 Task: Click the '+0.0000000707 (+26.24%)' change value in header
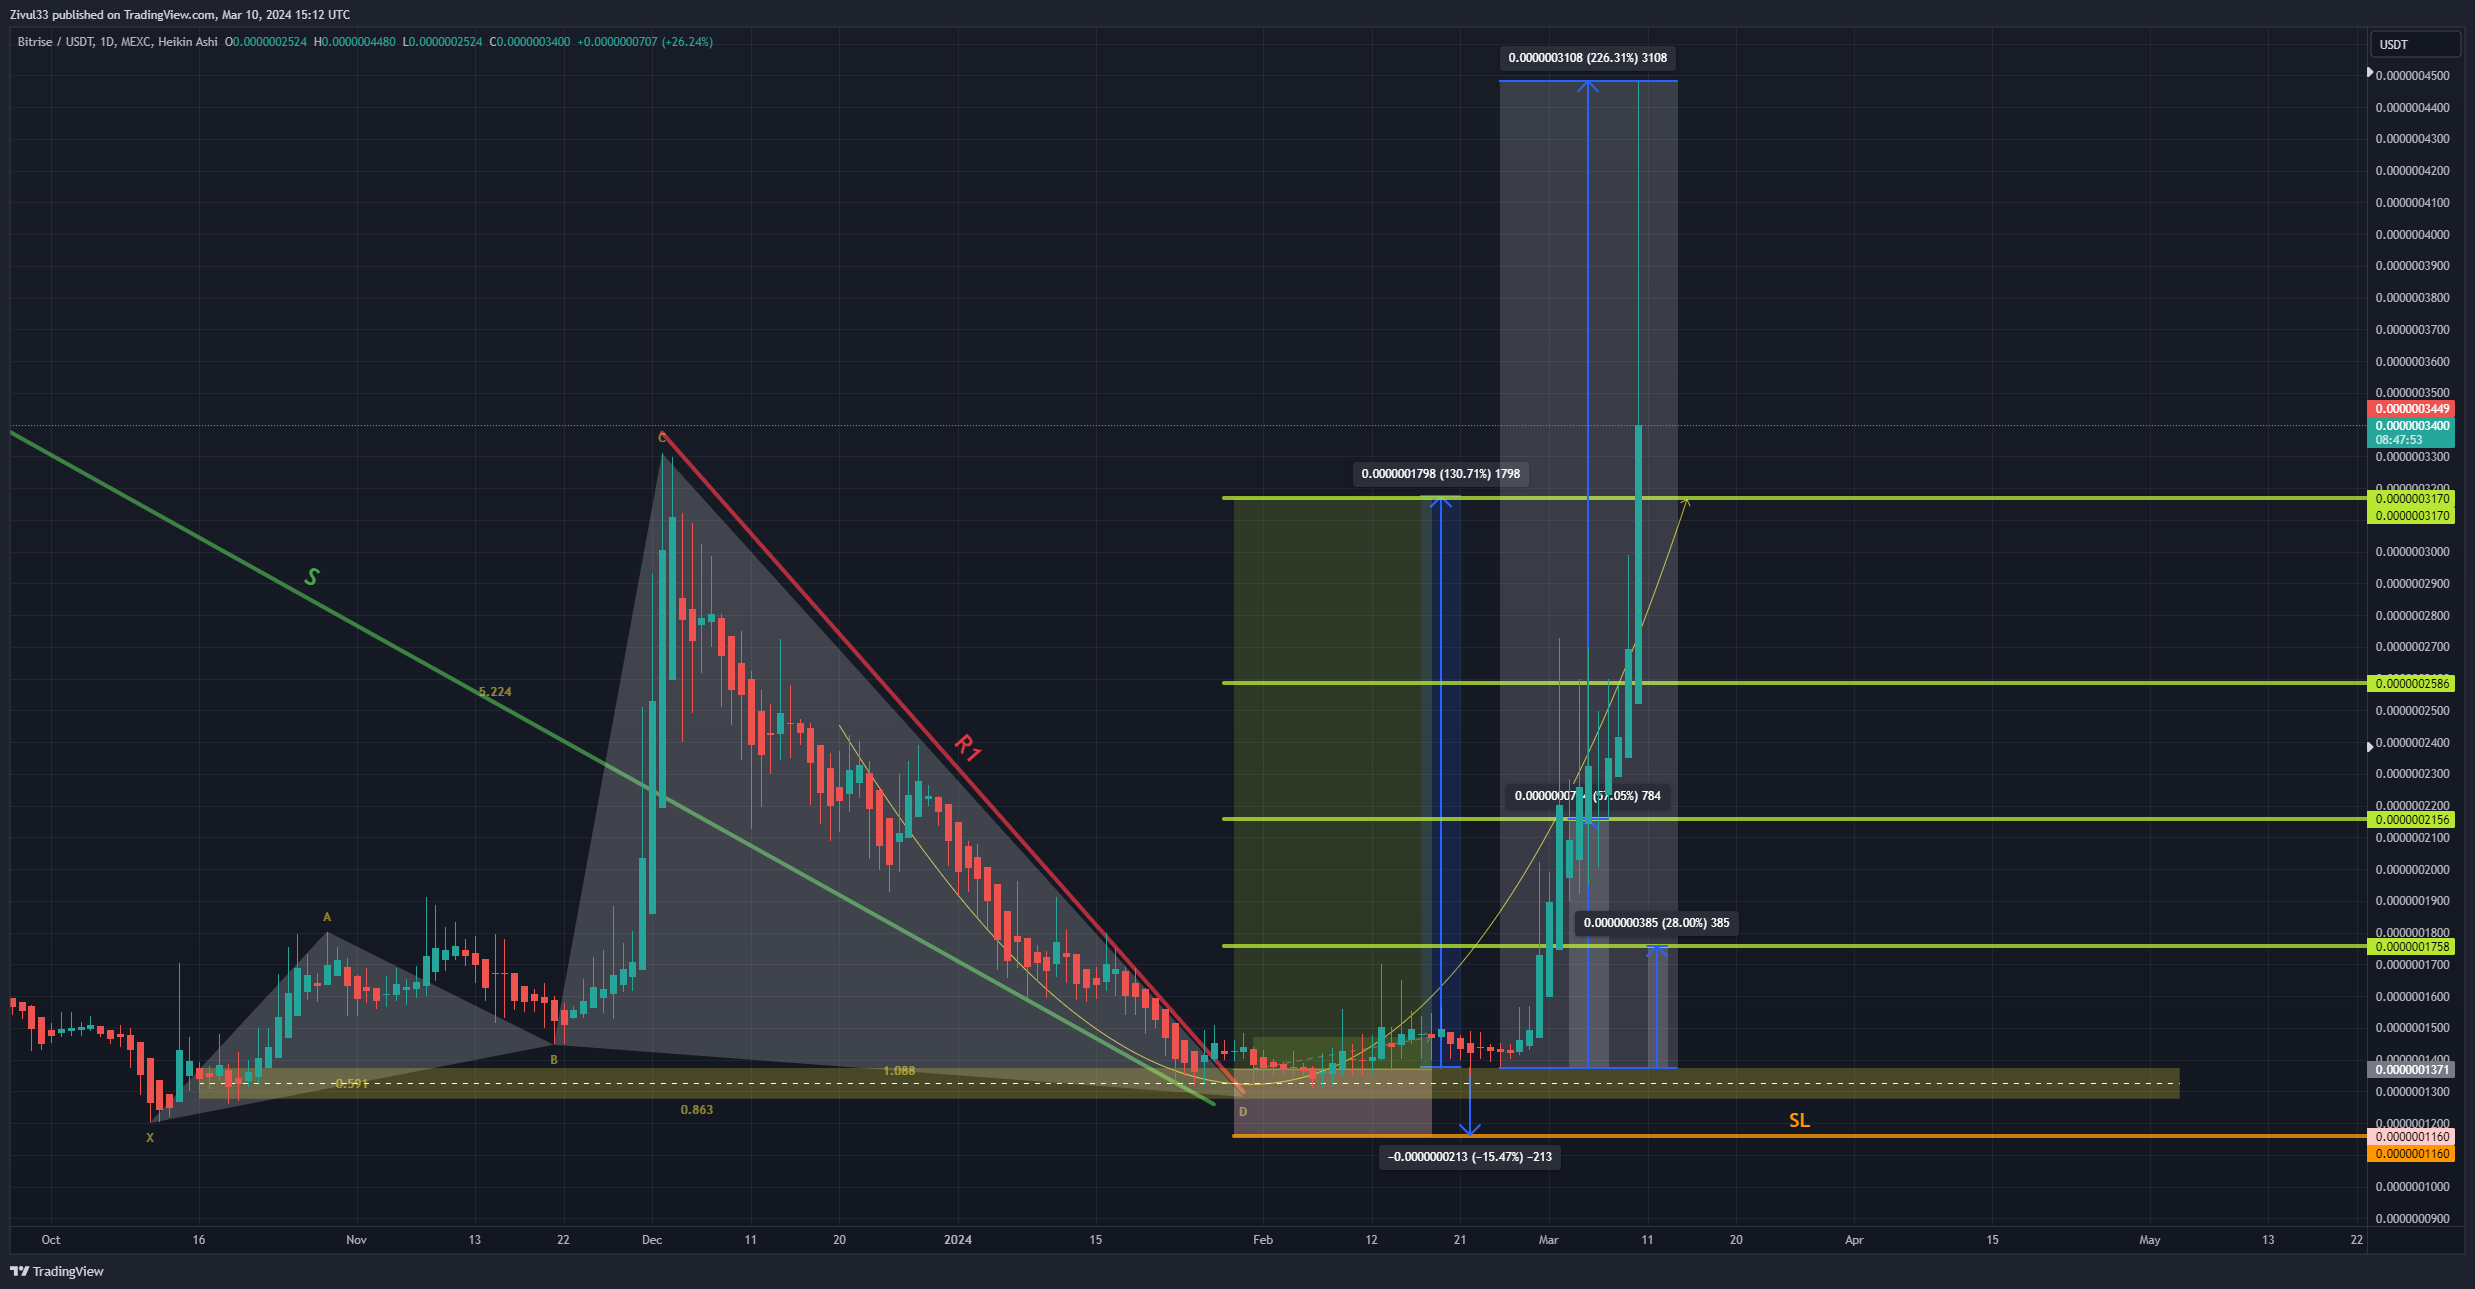pyautogui.click(x=645, y=42)
